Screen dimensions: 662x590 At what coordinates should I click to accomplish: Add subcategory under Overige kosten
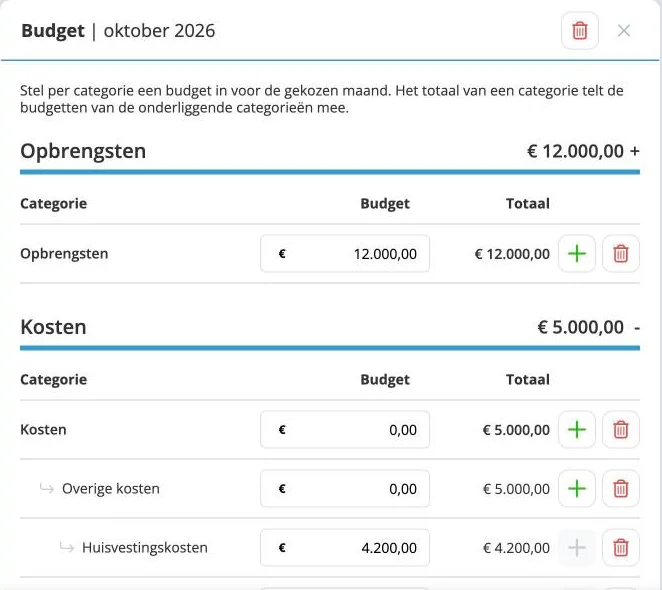(577, 489)
